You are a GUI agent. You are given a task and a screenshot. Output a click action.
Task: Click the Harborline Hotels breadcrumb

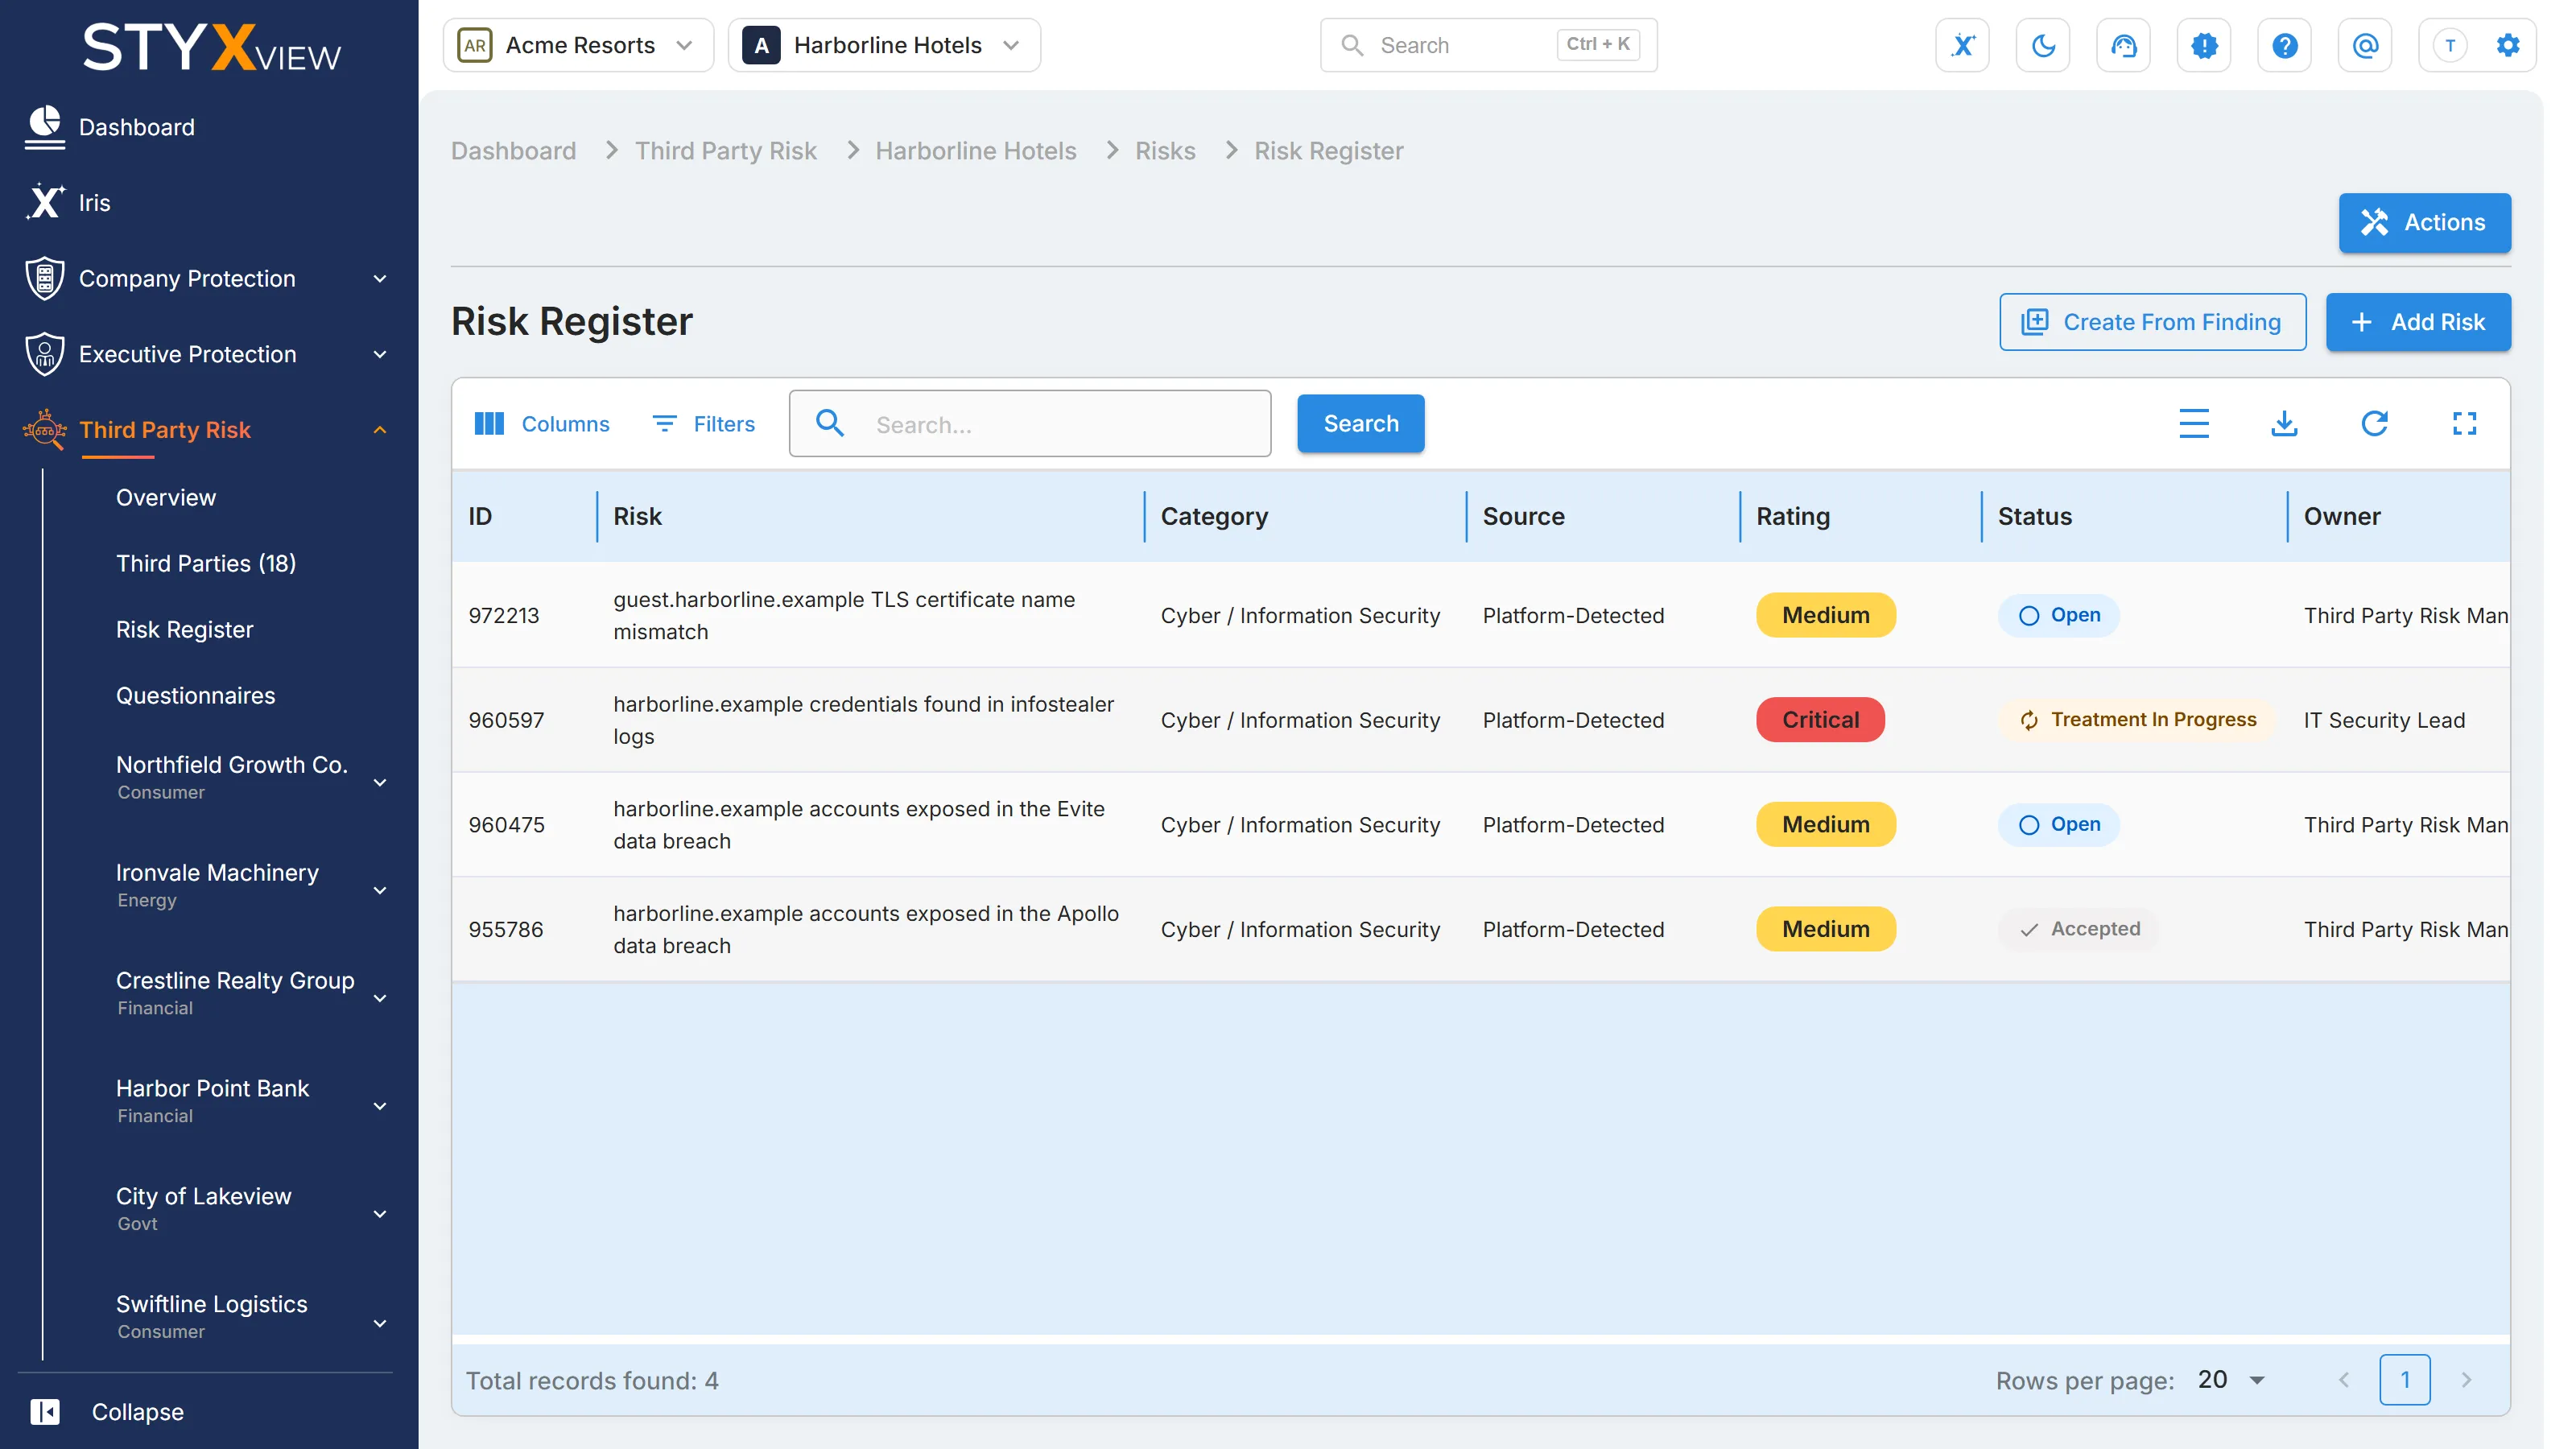point(975,150)
